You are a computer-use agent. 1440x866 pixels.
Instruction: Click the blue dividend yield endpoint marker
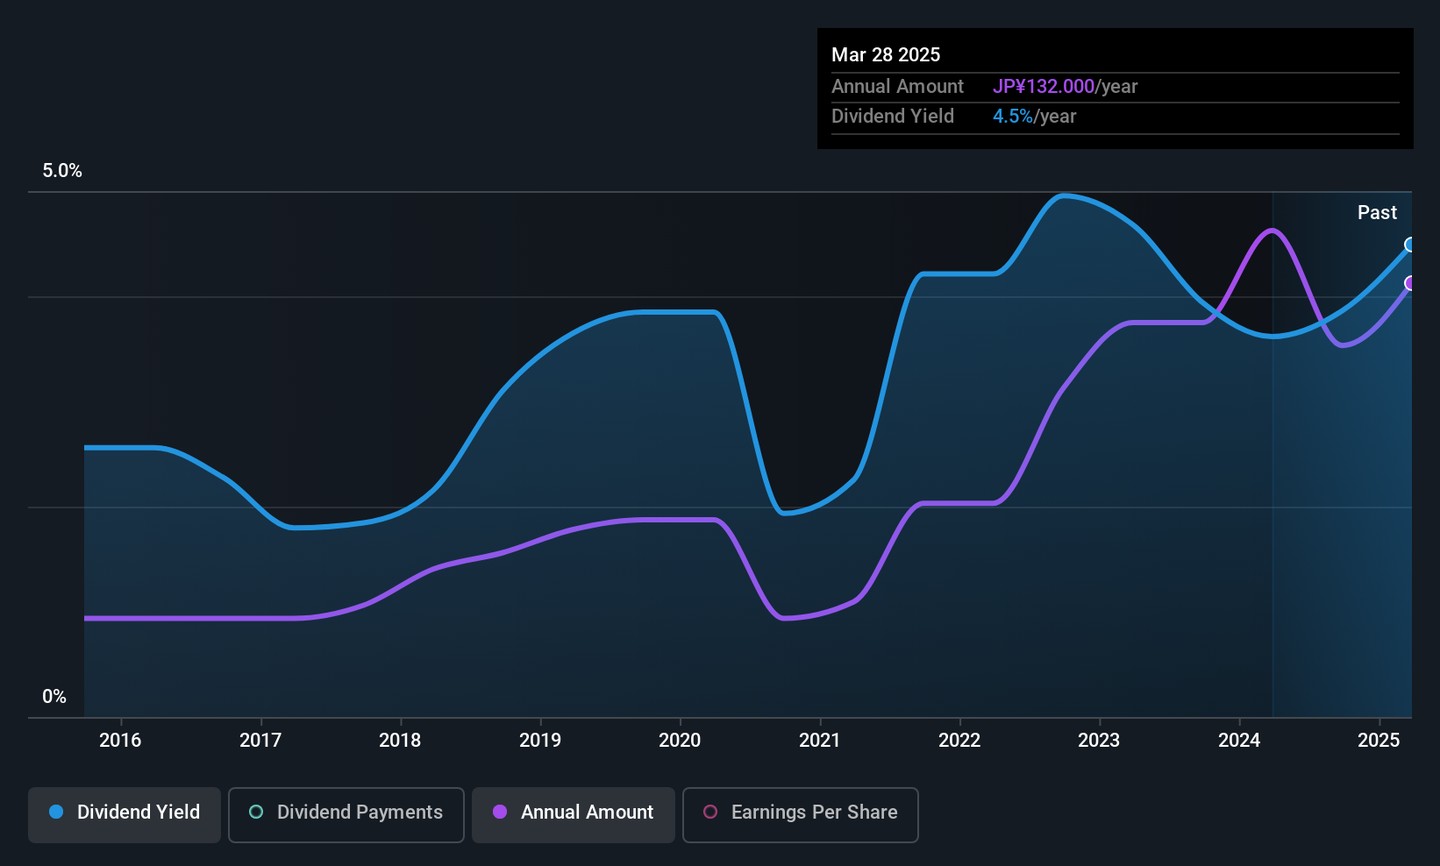(x=1410, y=245)
